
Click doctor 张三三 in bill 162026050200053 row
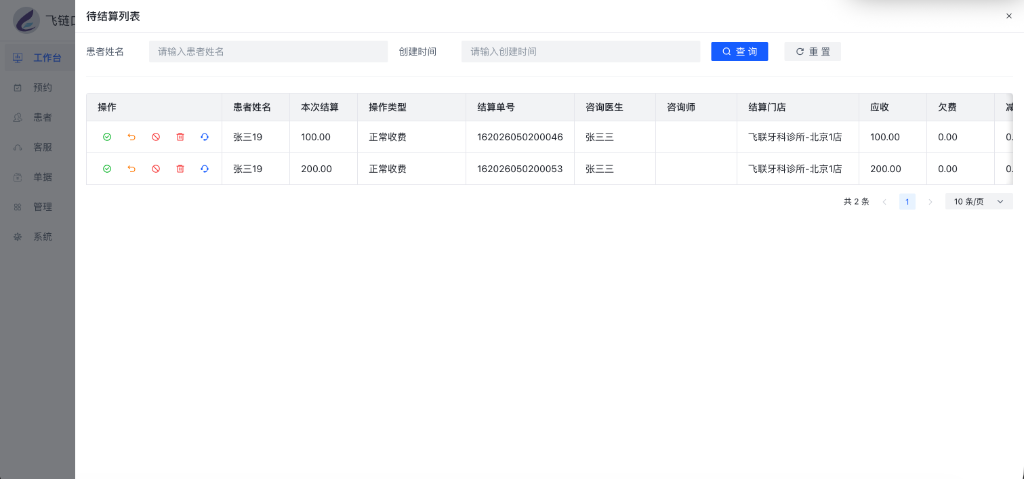coord(600,169)
